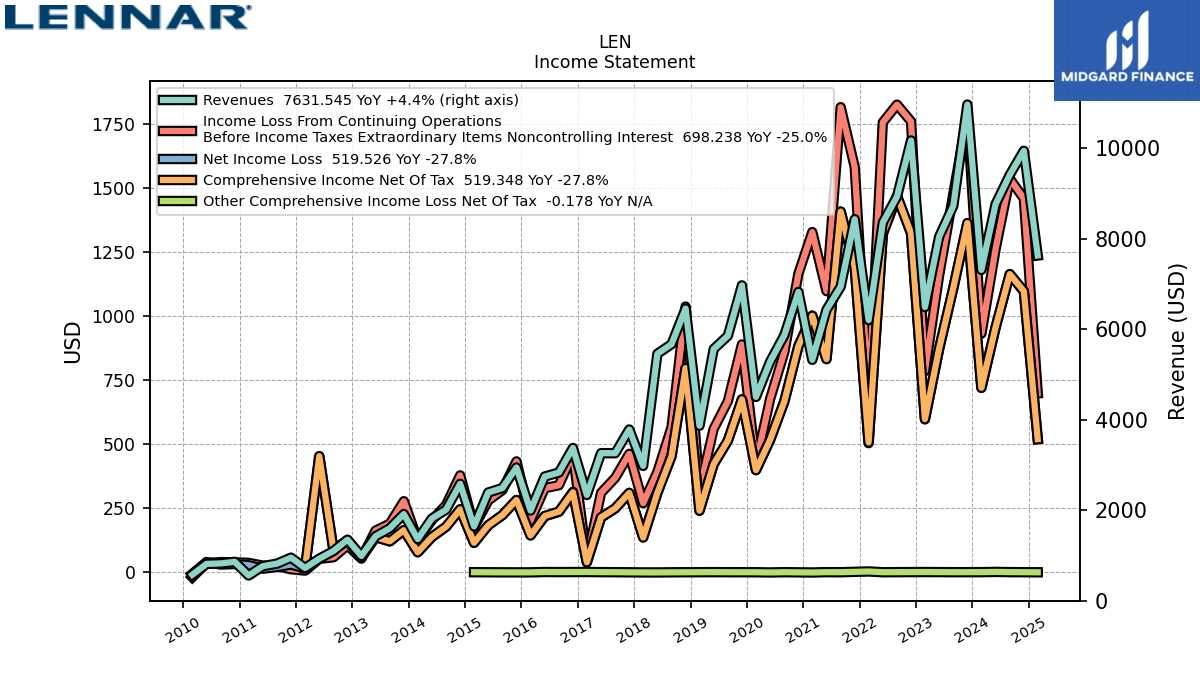Click the 2012 x-axis label
This screenshot has height=675, width=1200.
(x=294, y=629)
